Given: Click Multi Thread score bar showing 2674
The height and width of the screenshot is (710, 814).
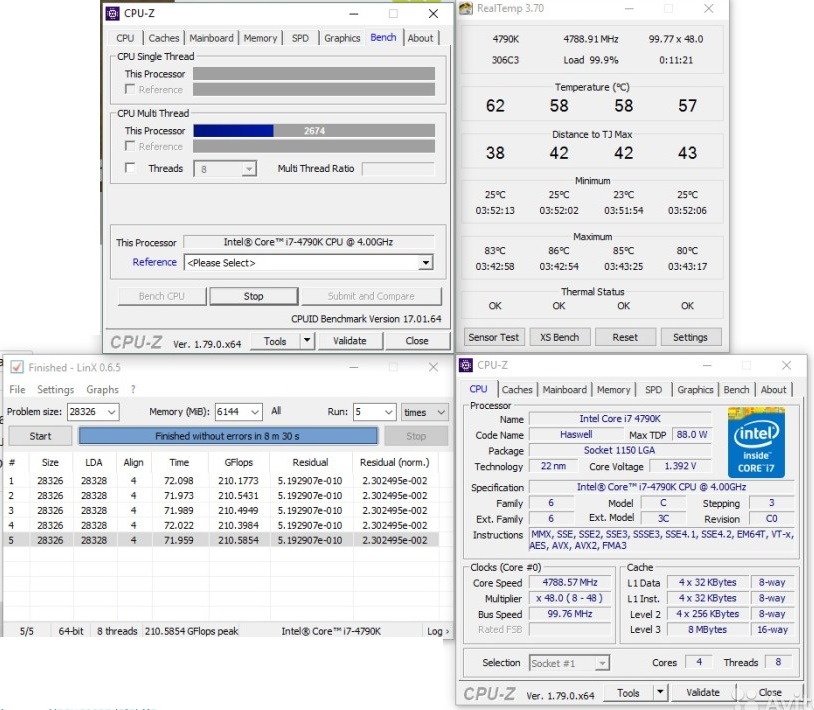Looking at the screenshot, I should 314,131.
